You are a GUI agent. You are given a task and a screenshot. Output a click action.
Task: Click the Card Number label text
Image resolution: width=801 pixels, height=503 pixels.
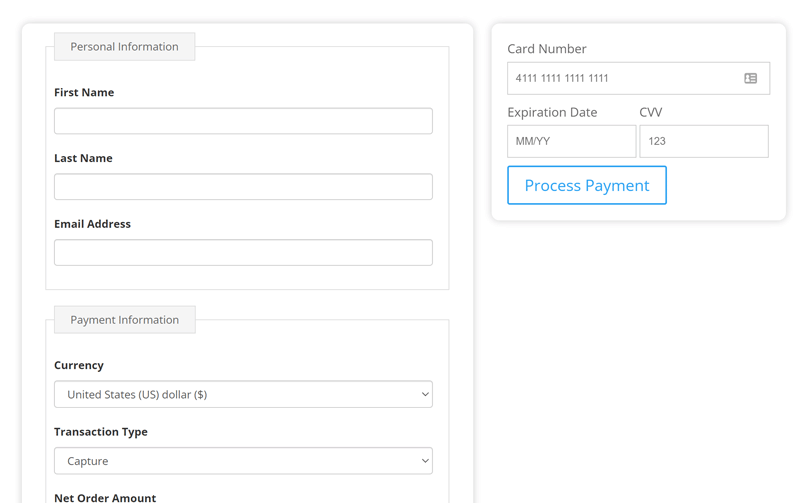[547, 48]
